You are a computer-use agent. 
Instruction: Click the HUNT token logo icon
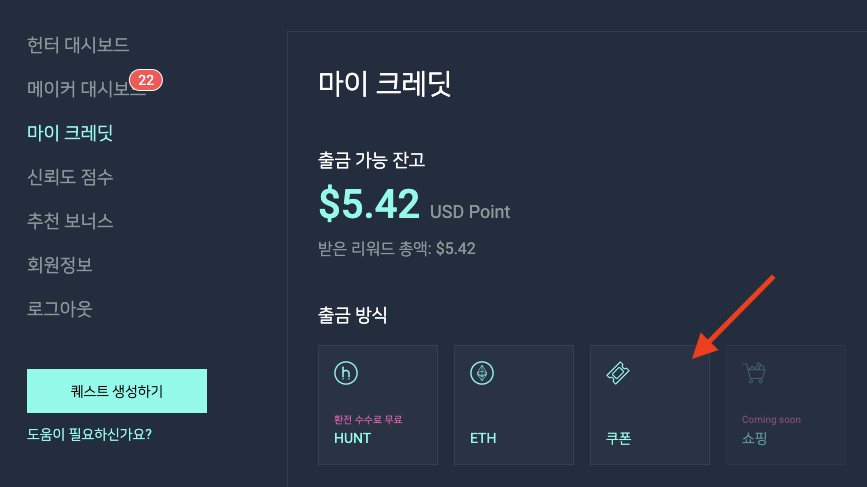click(346, 373)
